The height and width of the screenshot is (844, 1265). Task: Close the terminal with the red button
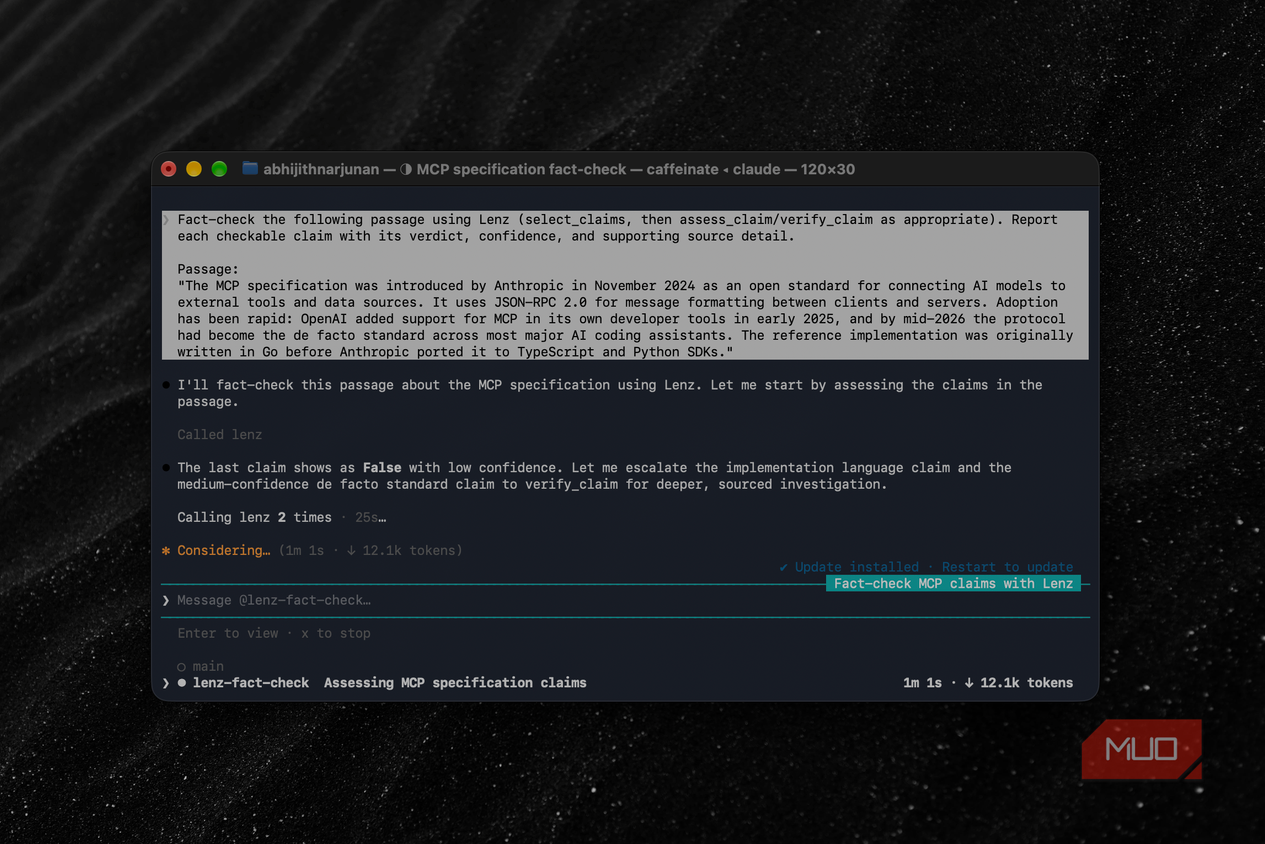tap(169, 169)
